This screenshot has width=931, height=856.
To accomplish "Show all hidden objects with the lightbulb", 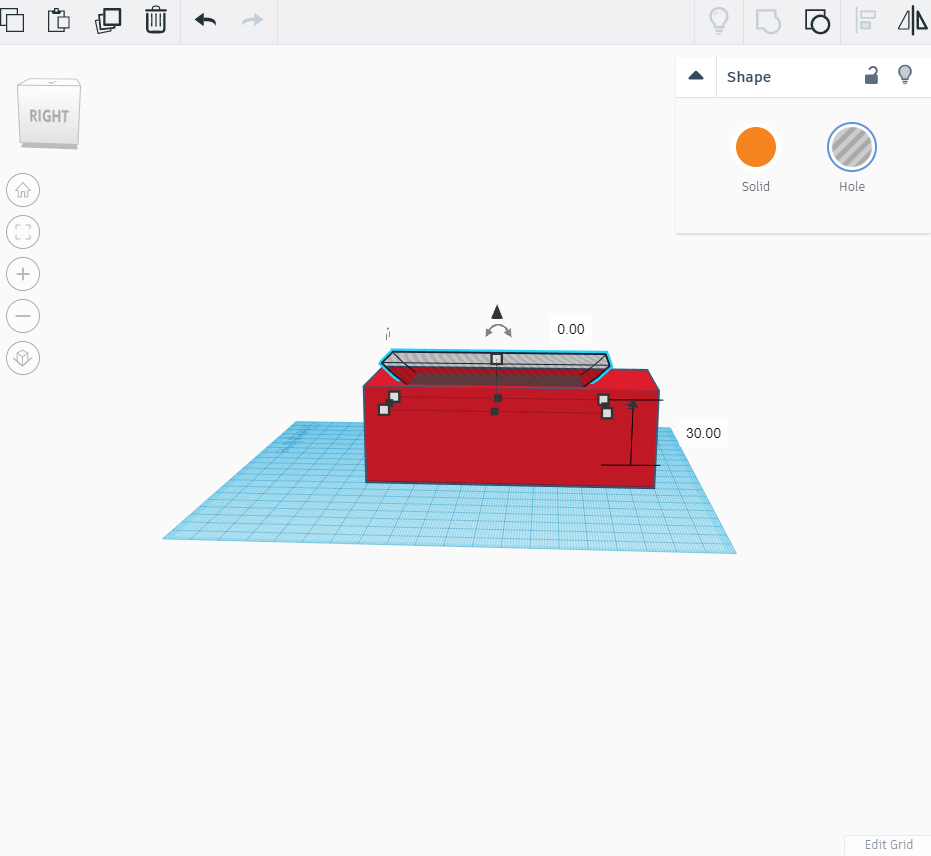I will [718, 21].
